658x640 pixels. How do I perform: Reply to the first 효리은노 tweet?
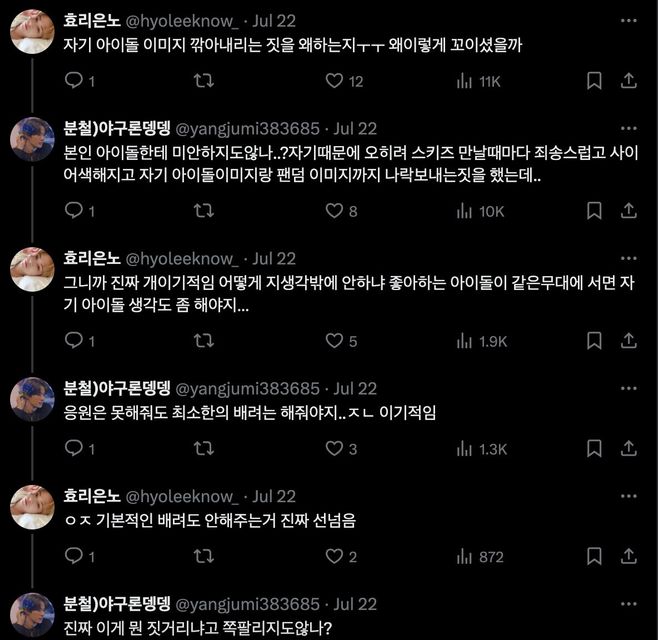pyautogui.click(x=73, y=80)
